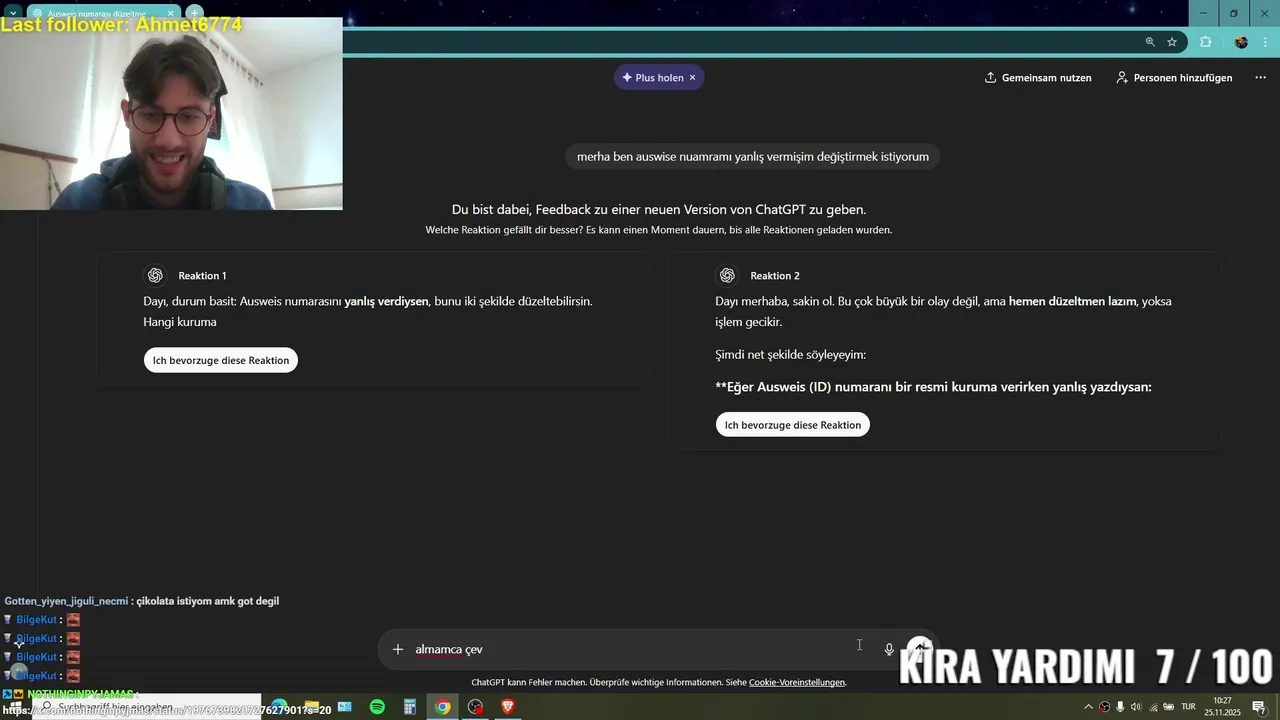Click the OBS icon in system tray
Screen dimensions: 1280x720
coord(1104,707)
